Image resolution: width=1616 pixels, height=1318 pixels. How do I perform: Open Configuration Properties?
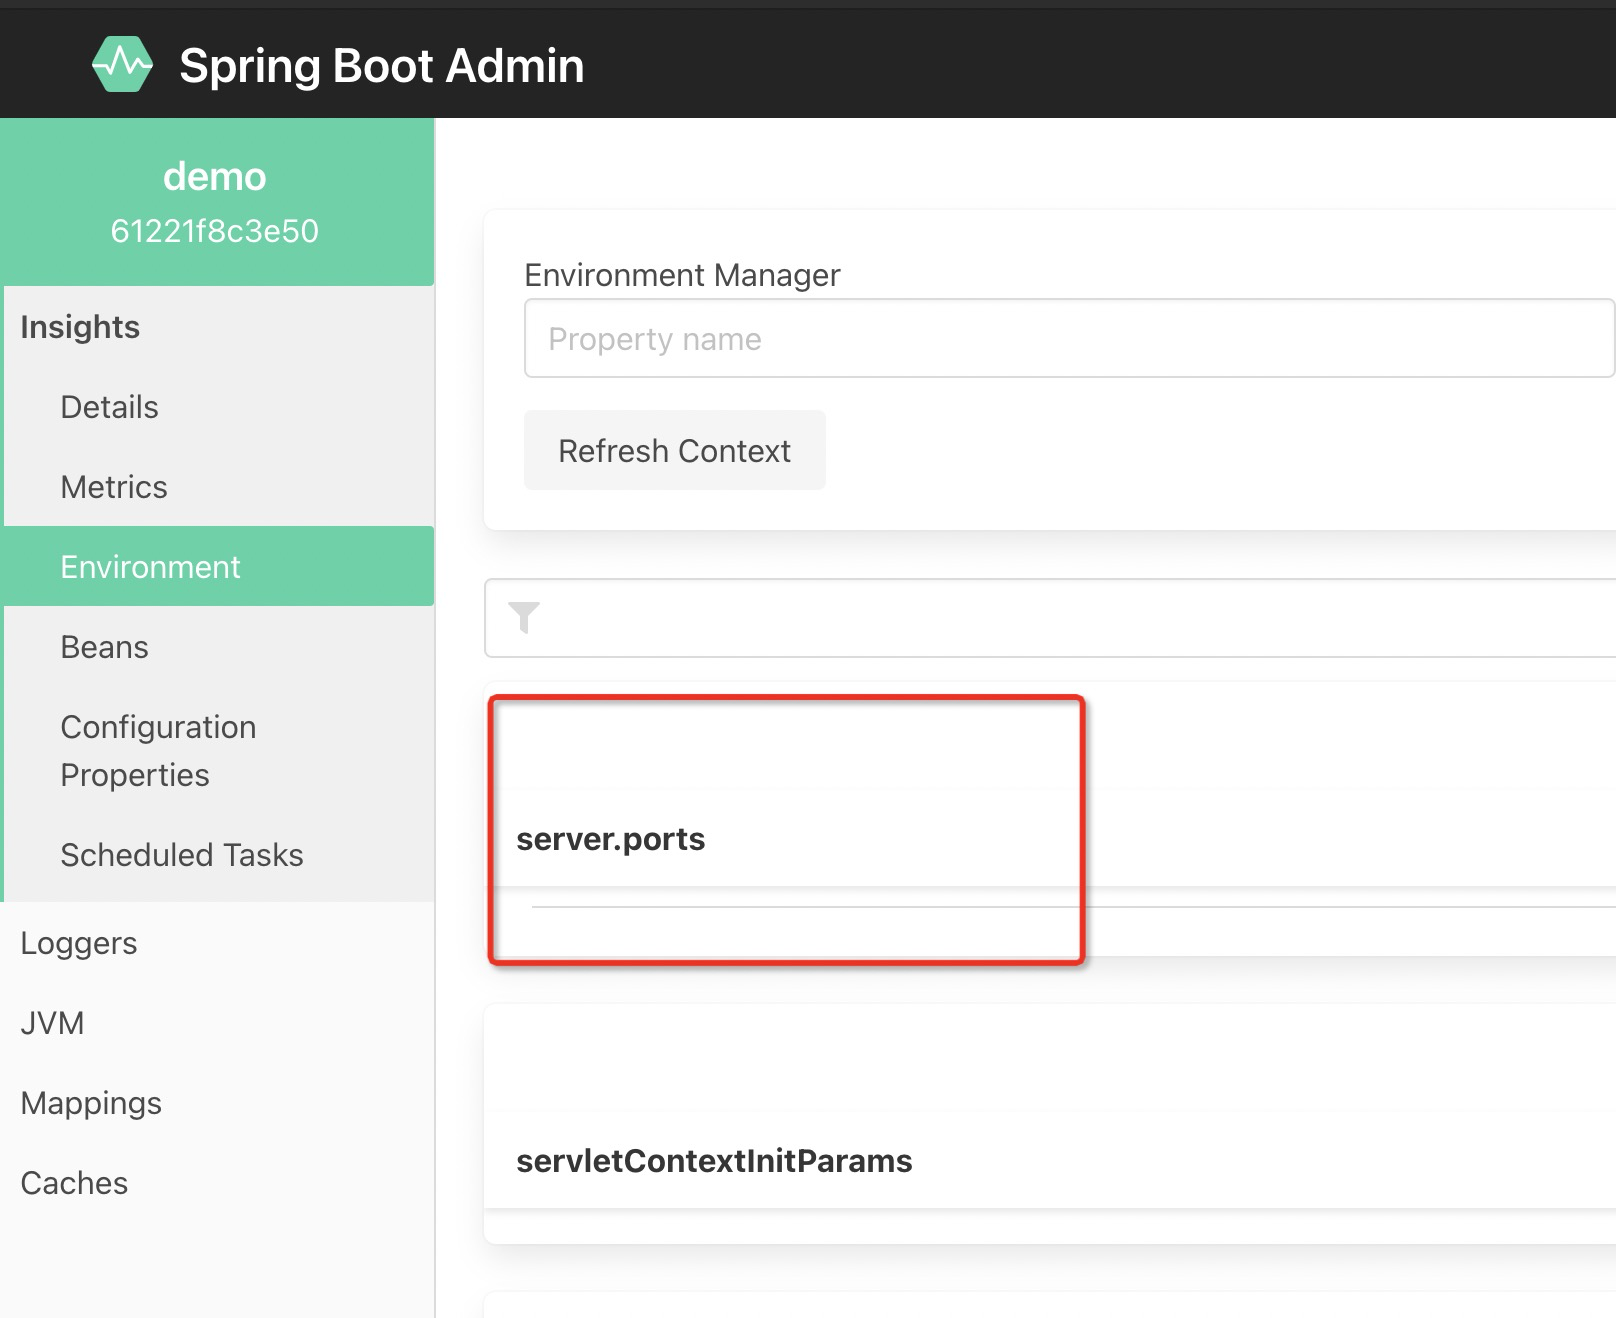158,750
